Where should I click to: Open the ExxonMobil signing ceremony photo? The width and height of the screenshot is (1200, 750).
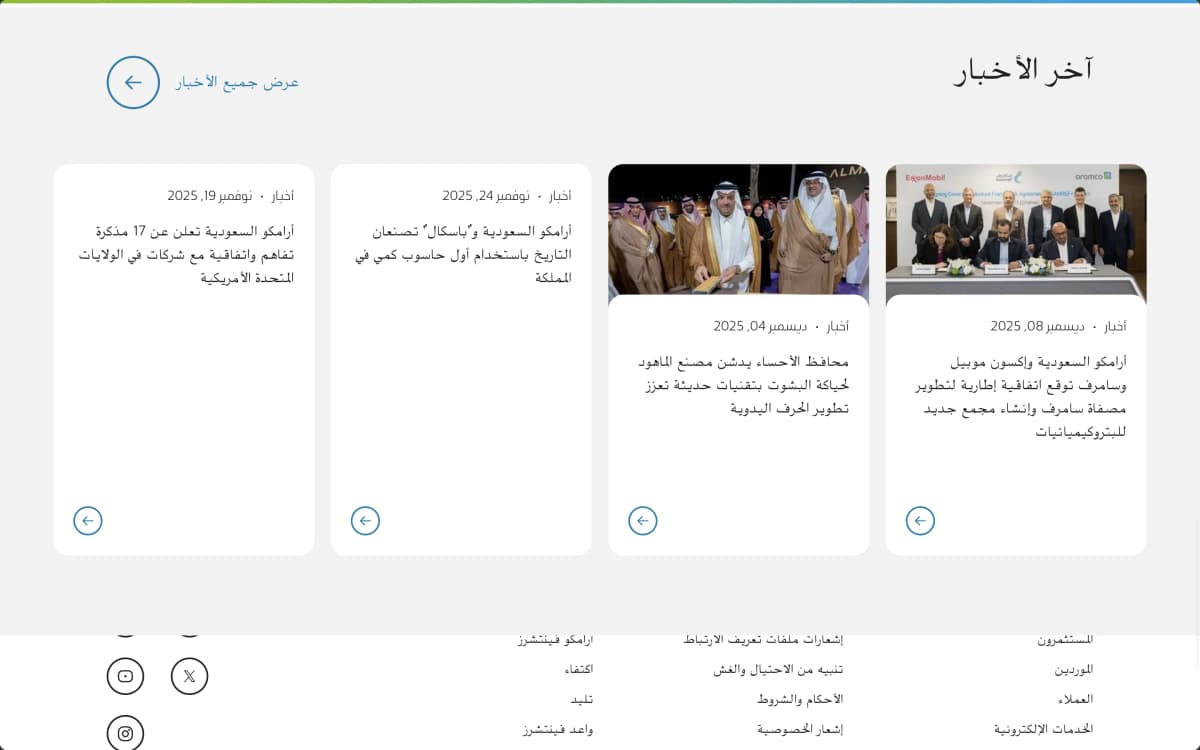pos(1016,232)
